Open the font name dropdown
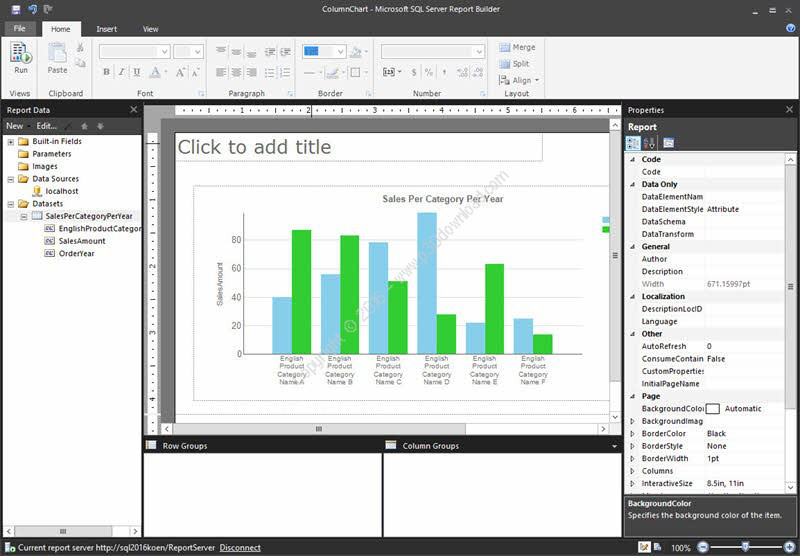The image size is (800, 556). 164,52
